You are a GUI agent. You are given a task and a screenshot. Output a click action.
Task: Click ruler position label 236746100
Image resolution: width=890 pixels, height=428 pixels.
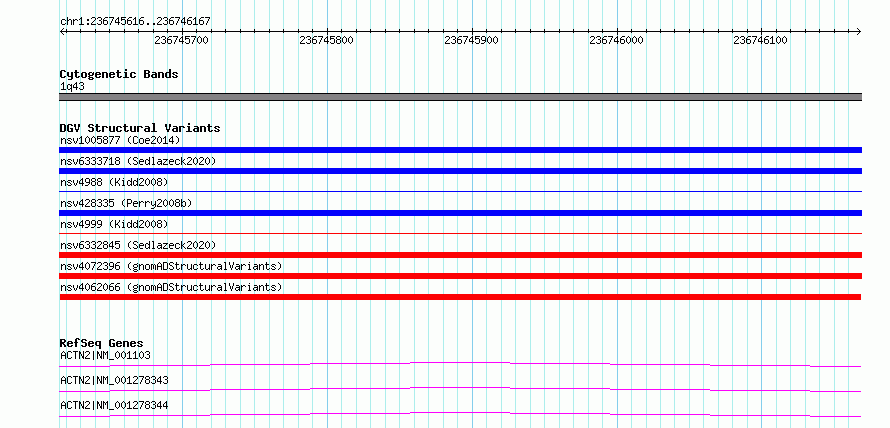tap(761, 40)
